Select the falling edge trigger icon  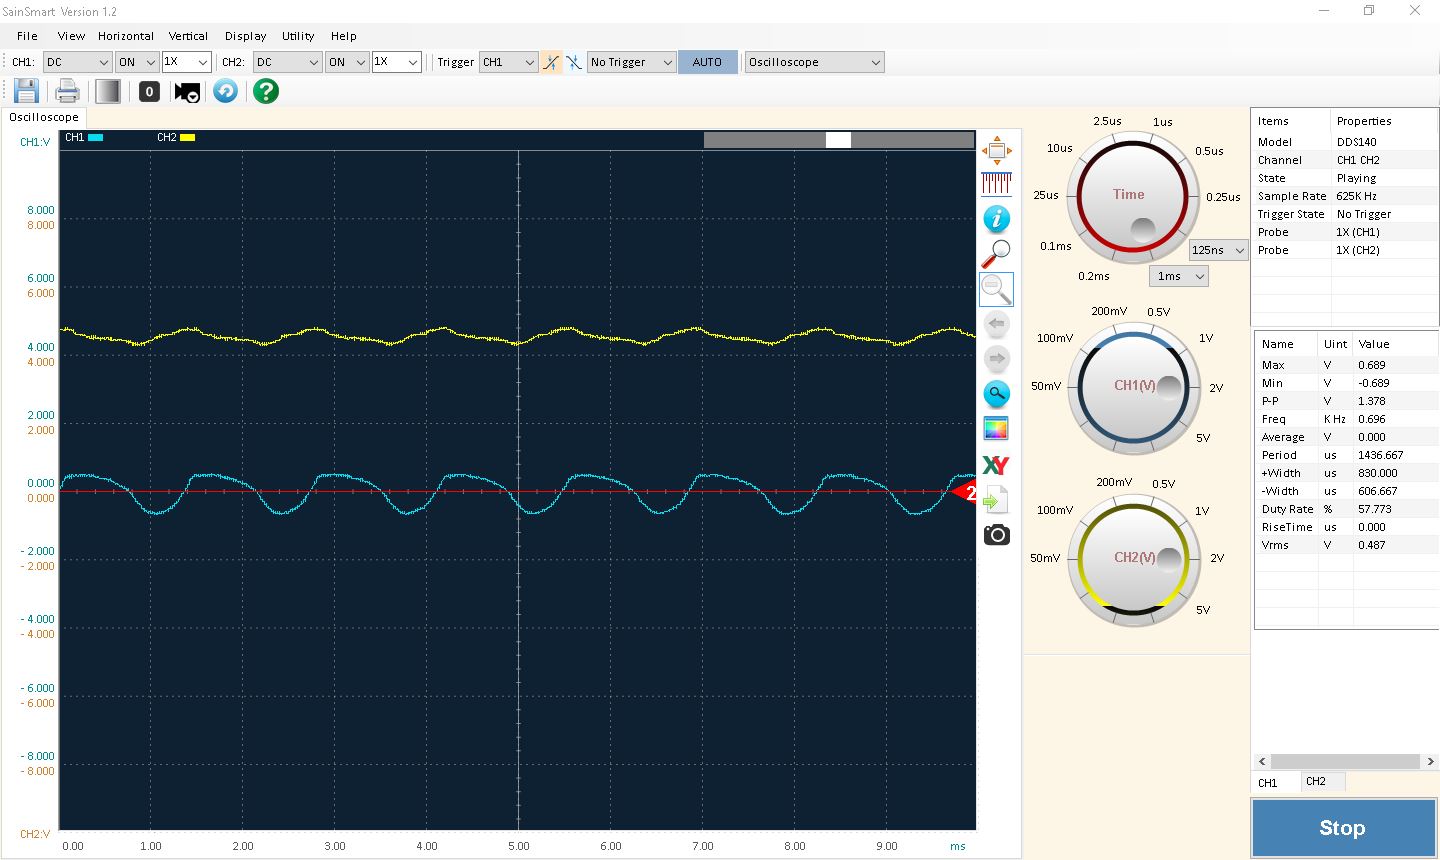[x=574, y=62]
